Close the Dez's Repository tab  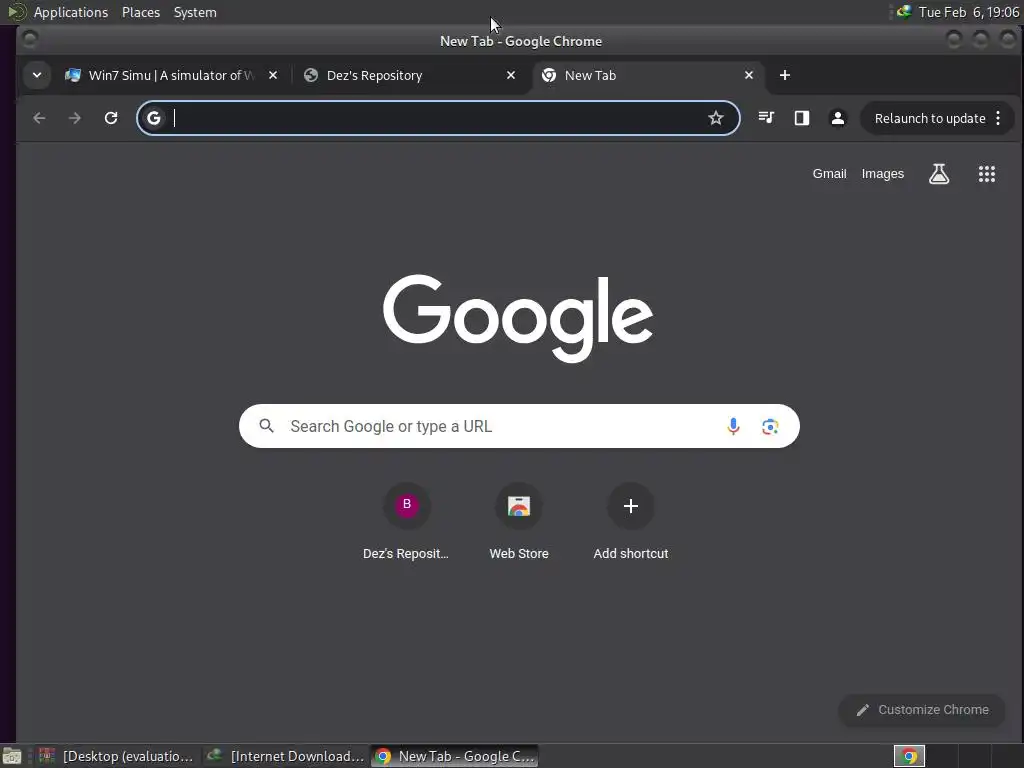point(511,75)
